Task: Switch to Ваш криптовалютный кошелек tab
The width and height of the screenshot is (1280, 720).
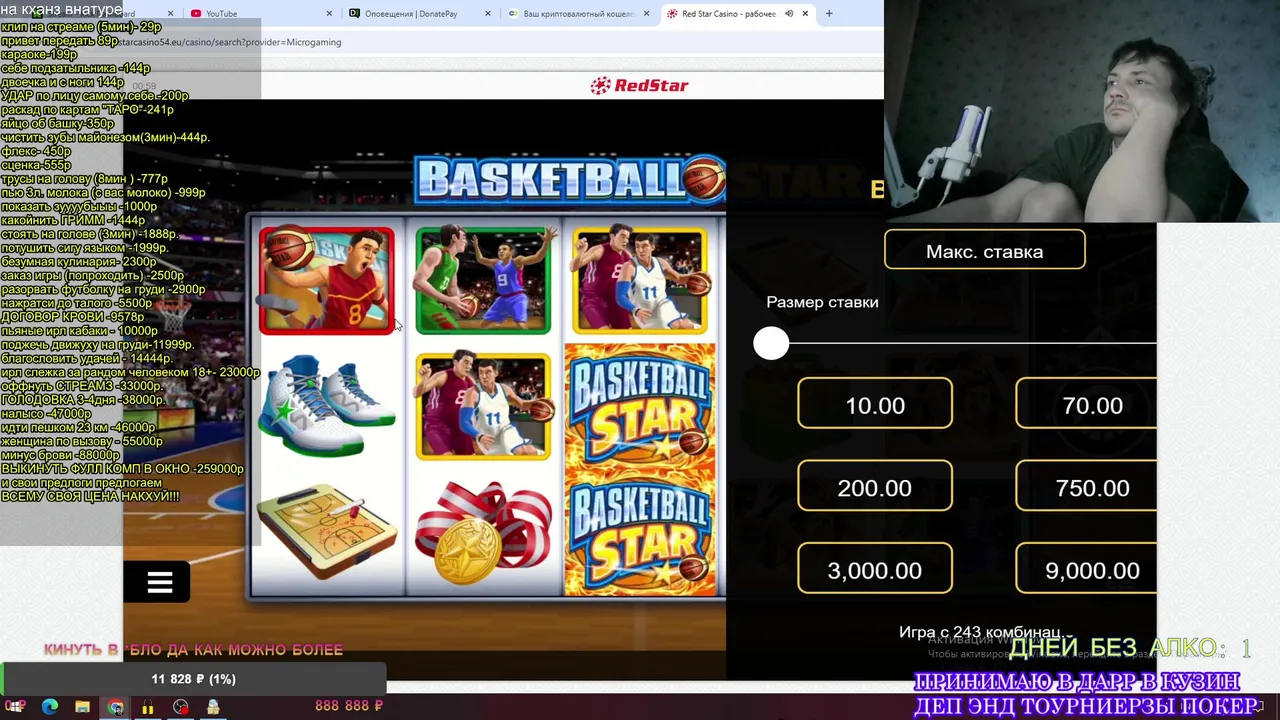Action: coord(578,14)
